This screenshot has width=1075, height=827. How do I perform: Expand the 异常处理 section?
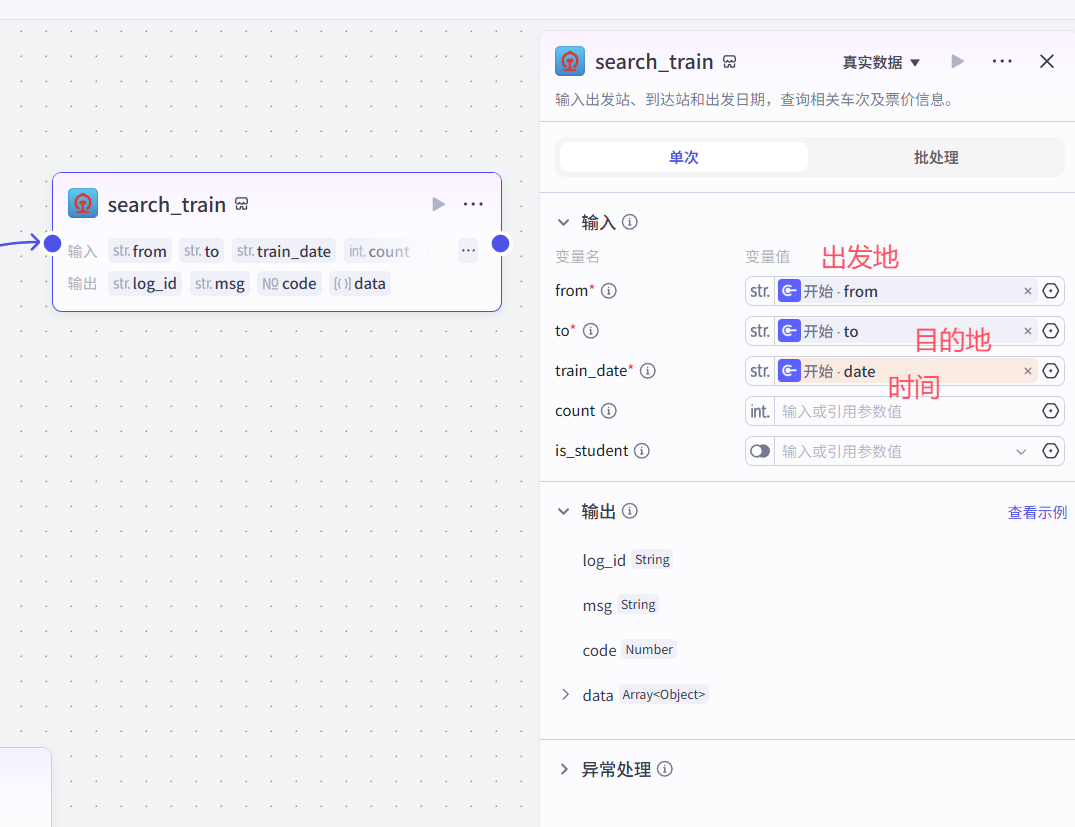point(564,769)
